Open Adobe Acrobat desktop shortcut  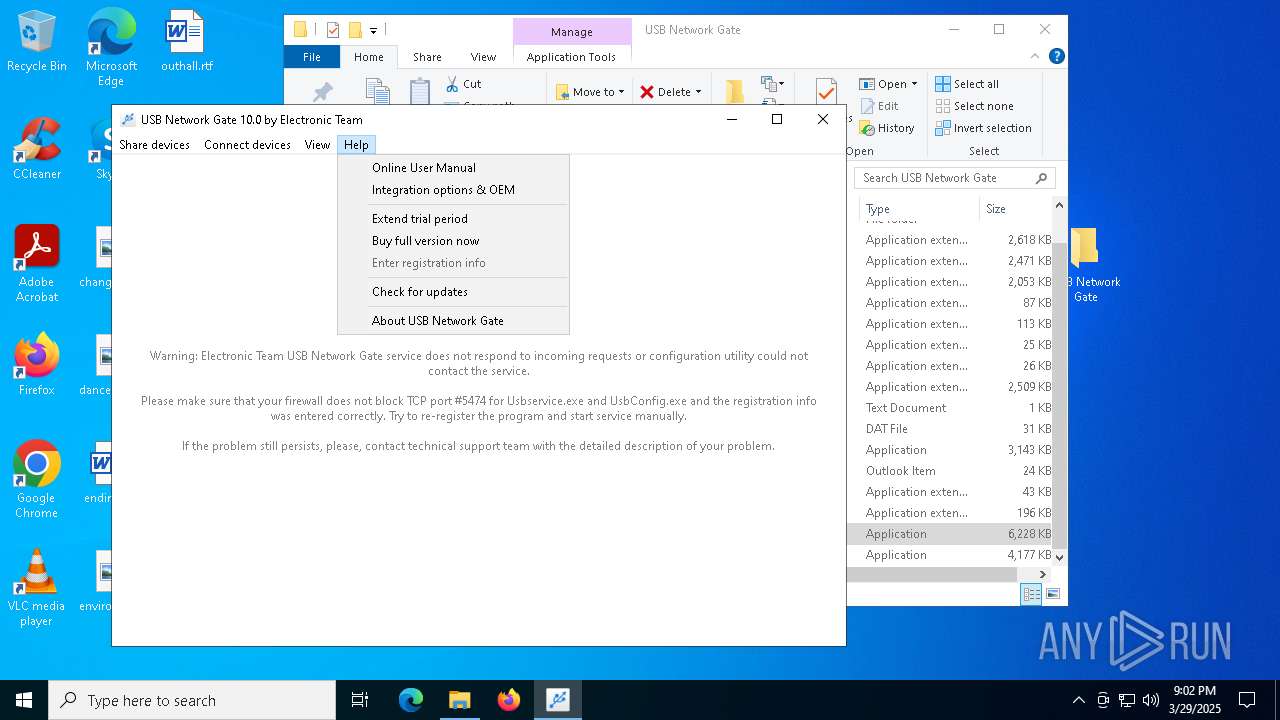point(37,264)
